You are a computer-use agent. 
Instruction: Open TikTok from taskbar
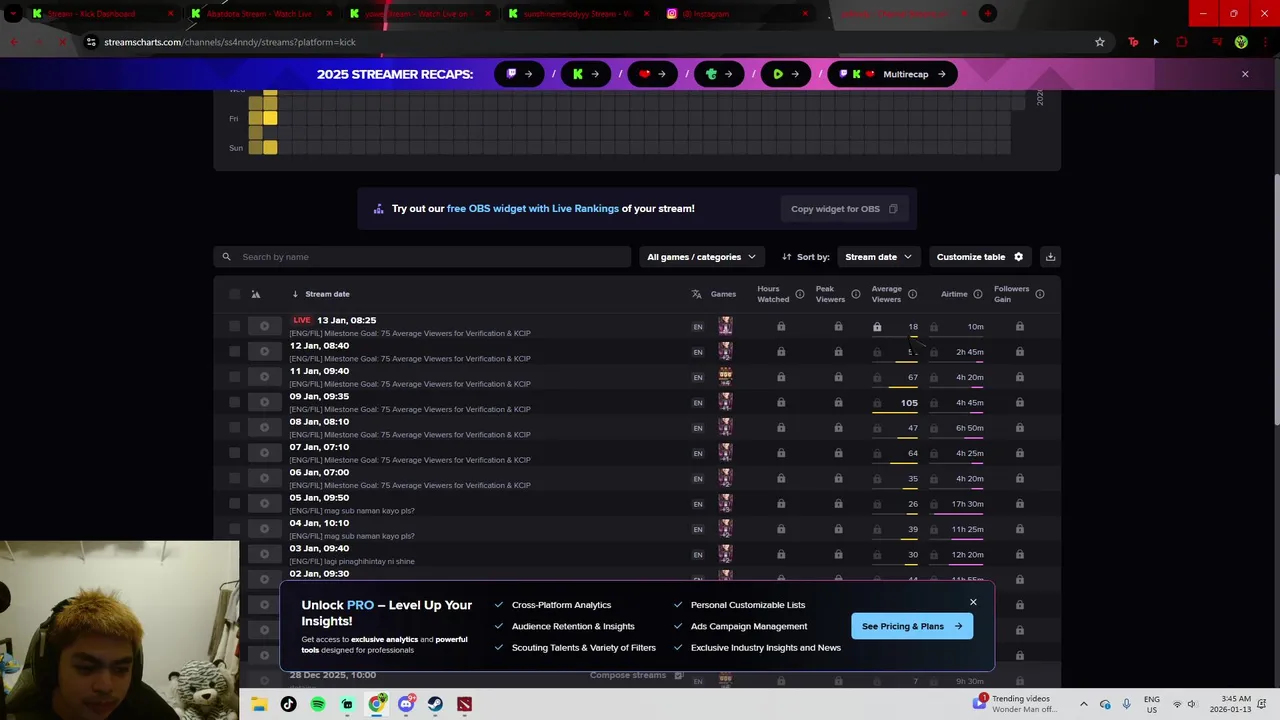click(288, 704)
